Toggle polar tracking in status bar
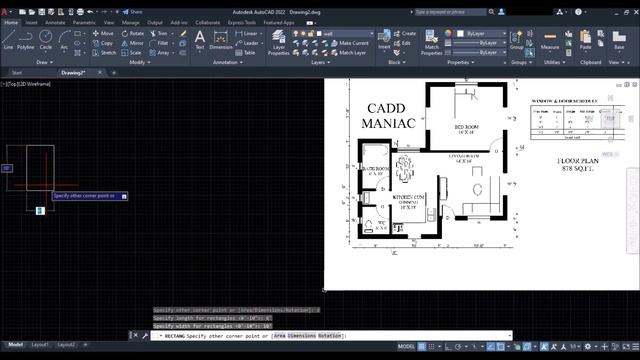The image size is (640, 360). [458, 347]
